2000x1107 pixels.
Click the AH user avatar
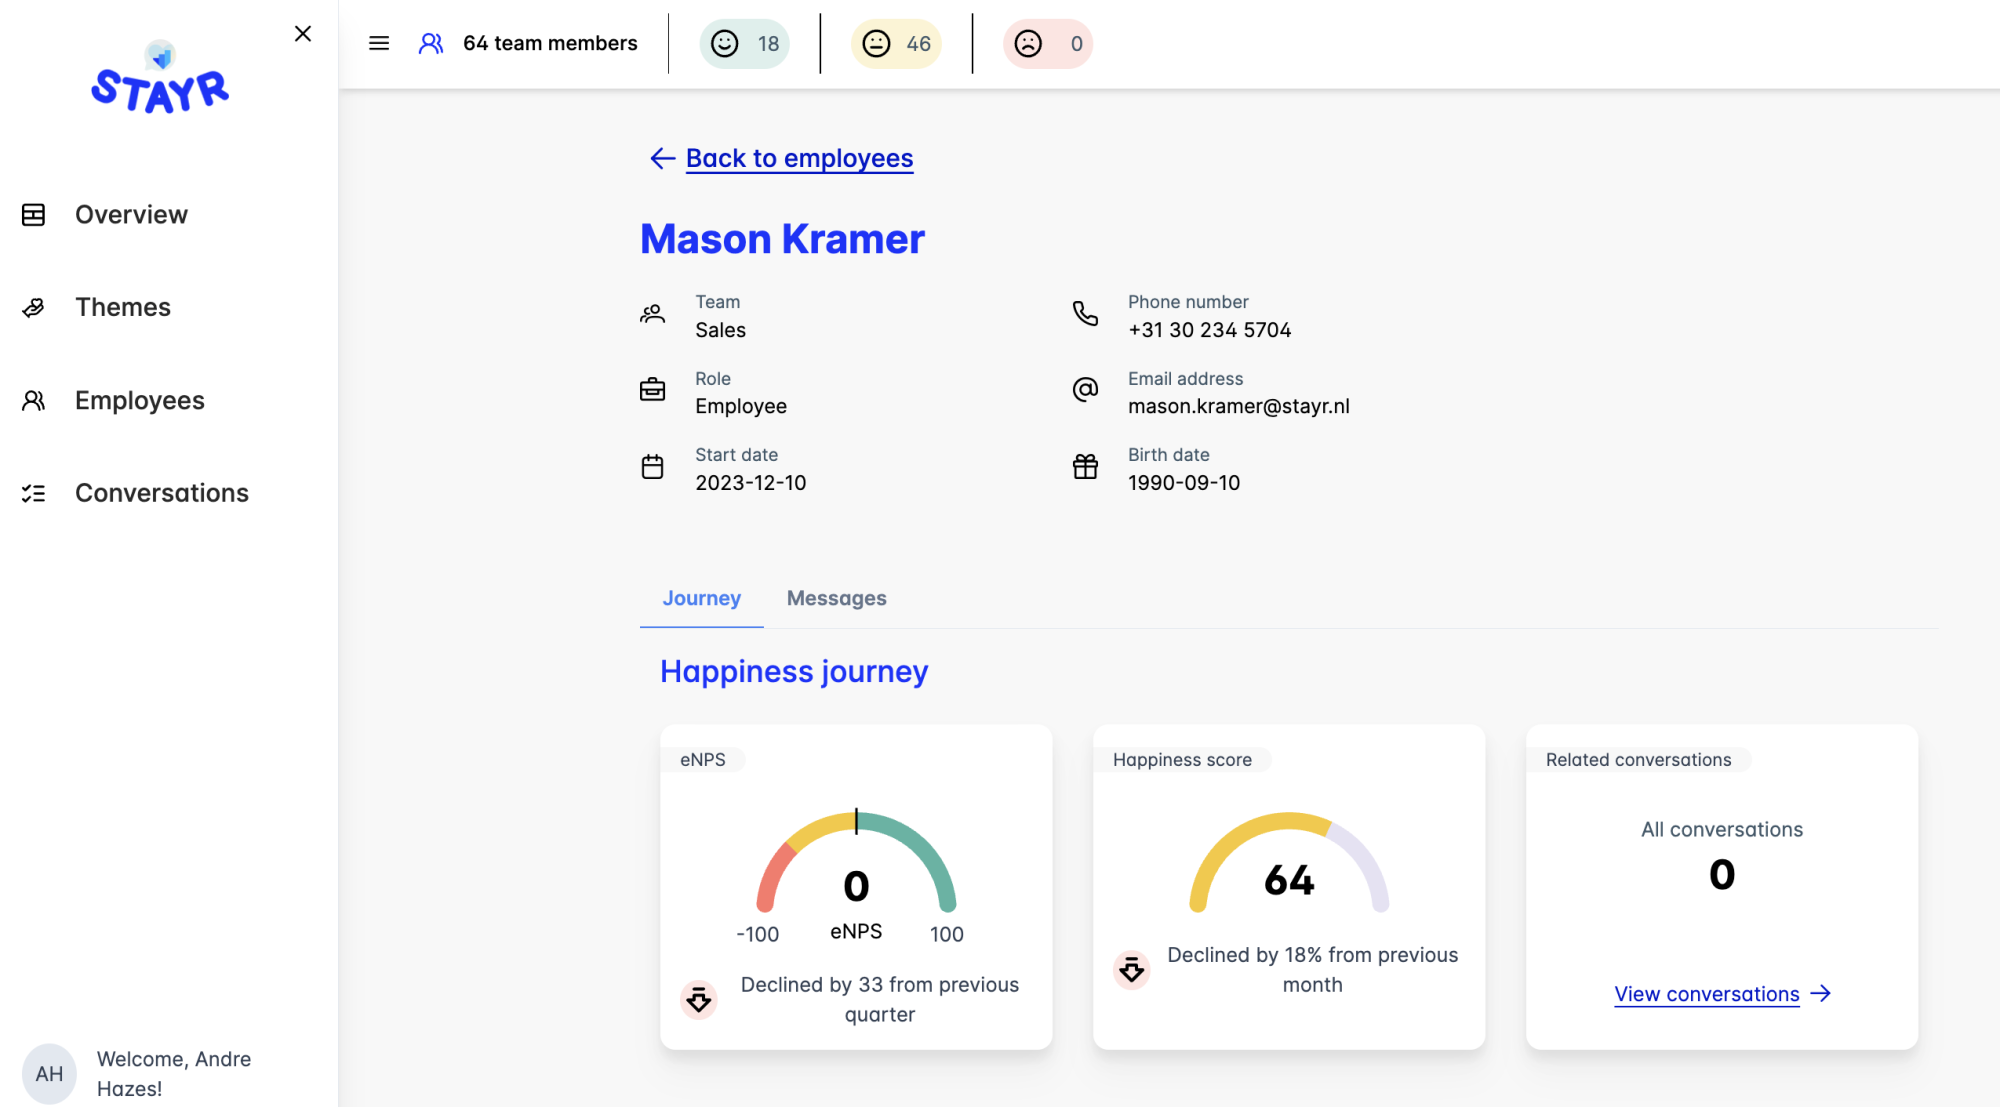click(49, 1074)
